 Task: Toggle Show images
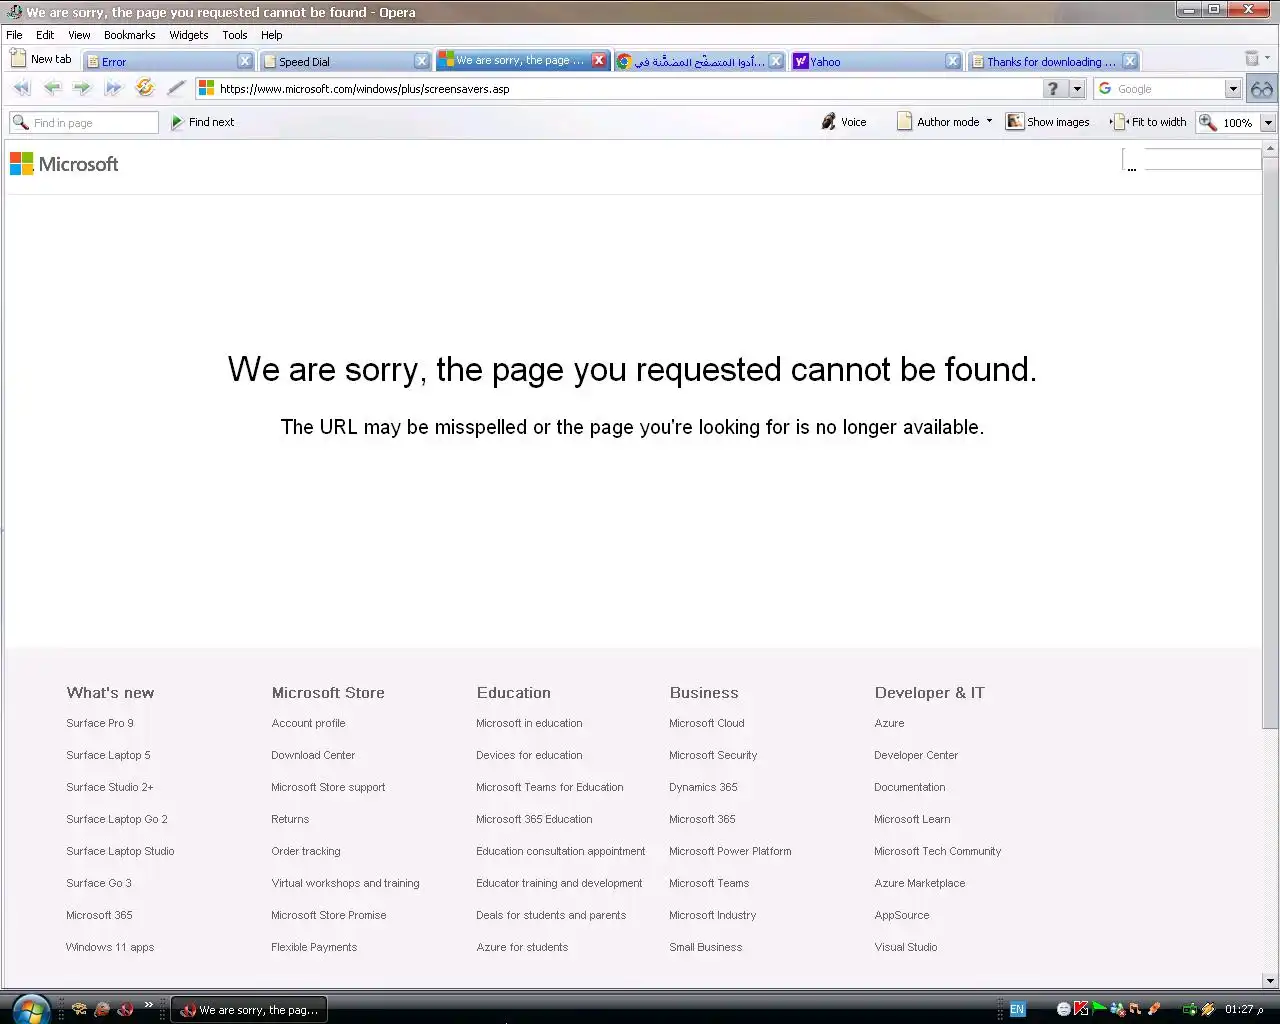[x=1048, y=122]
